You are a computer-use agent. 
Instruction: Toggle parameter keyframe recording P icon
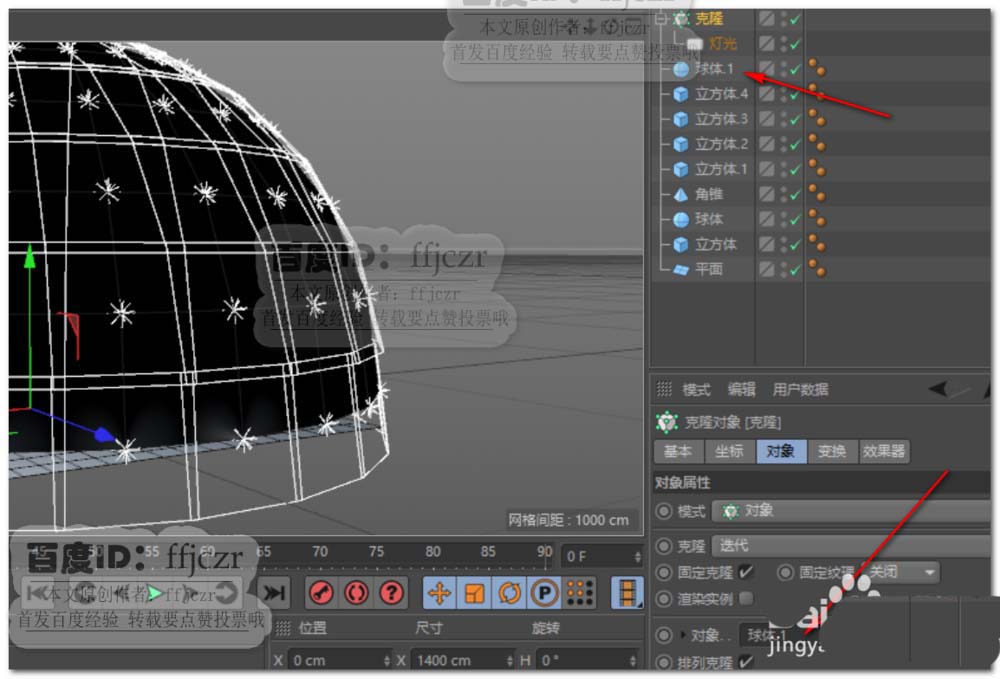point(543,593)
